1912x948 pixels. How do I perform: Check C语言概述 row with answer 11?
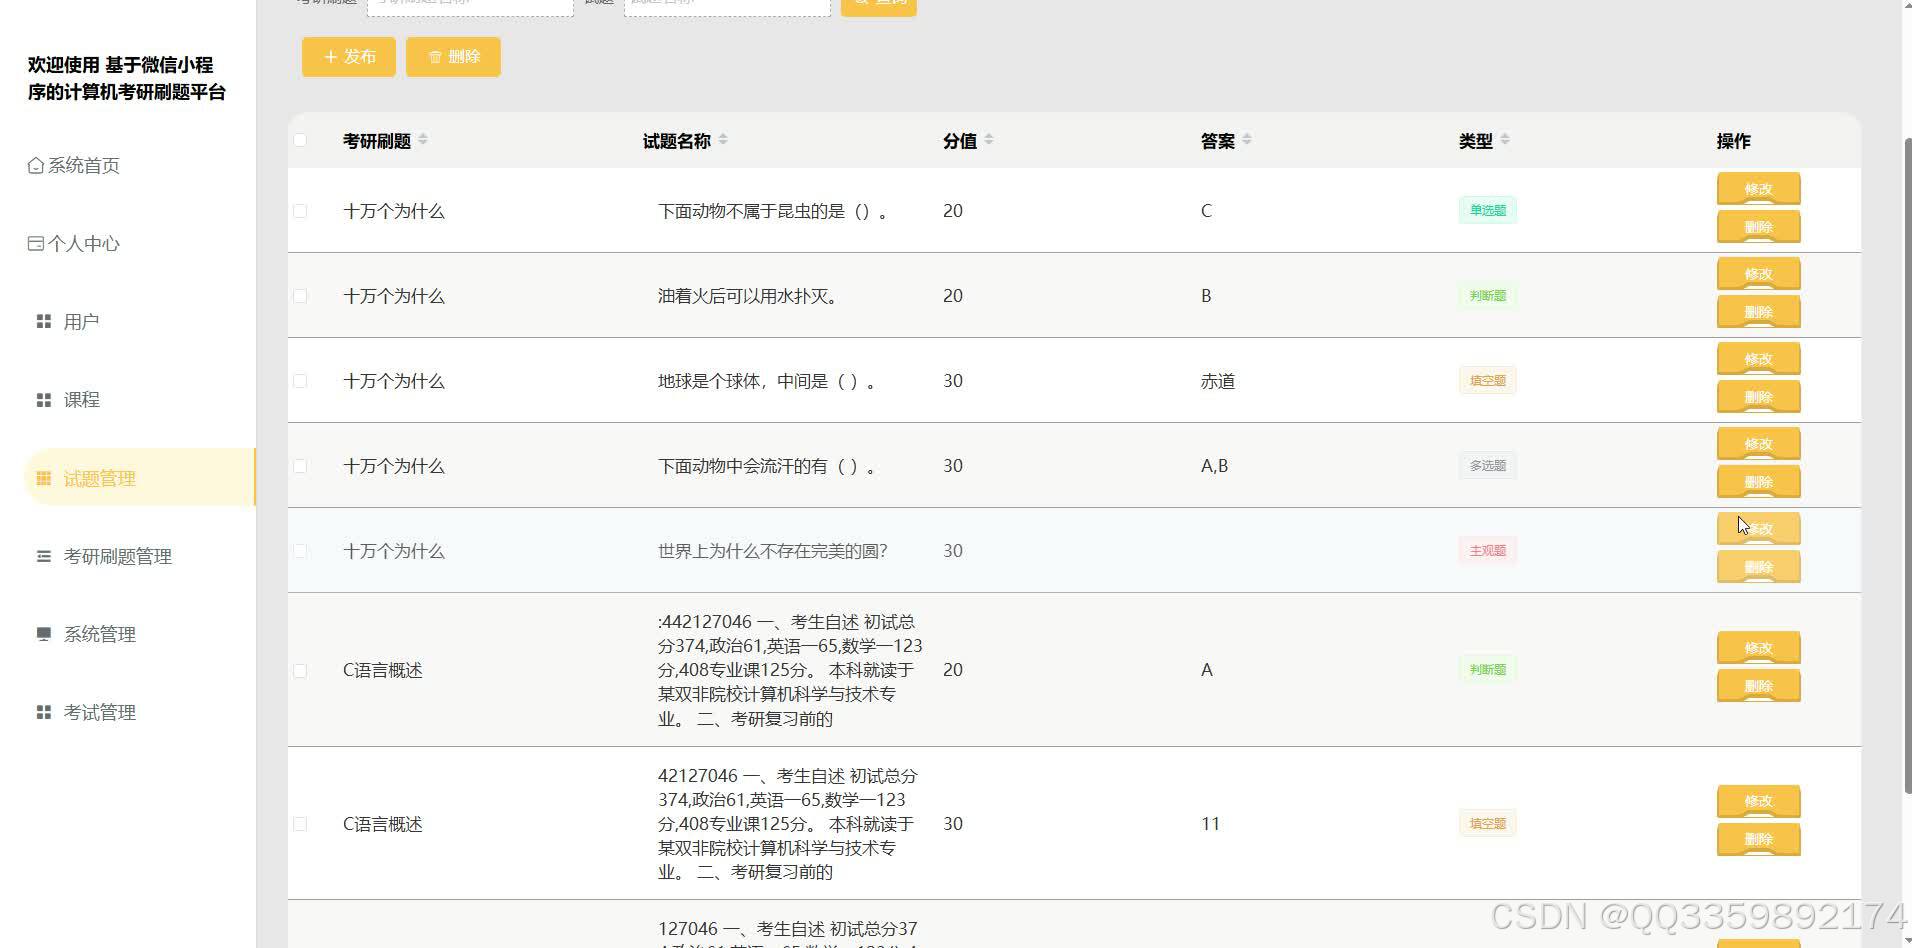[300, 824]
